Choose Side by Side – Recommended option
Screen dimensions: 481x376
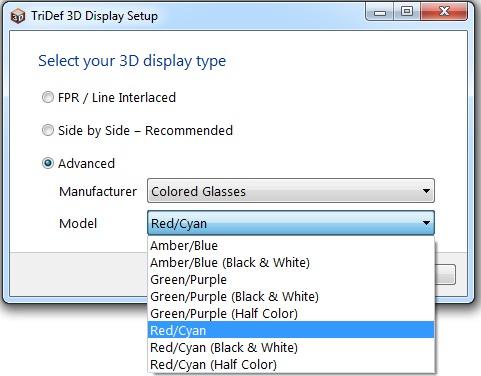coord(48,130)
